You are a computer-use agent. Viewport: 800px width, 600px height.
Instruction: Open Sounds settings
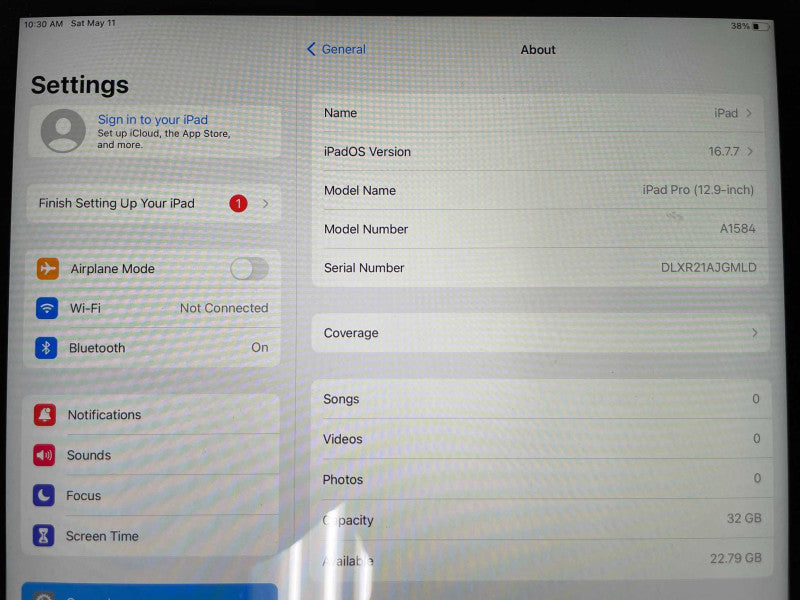pos(151,455)
